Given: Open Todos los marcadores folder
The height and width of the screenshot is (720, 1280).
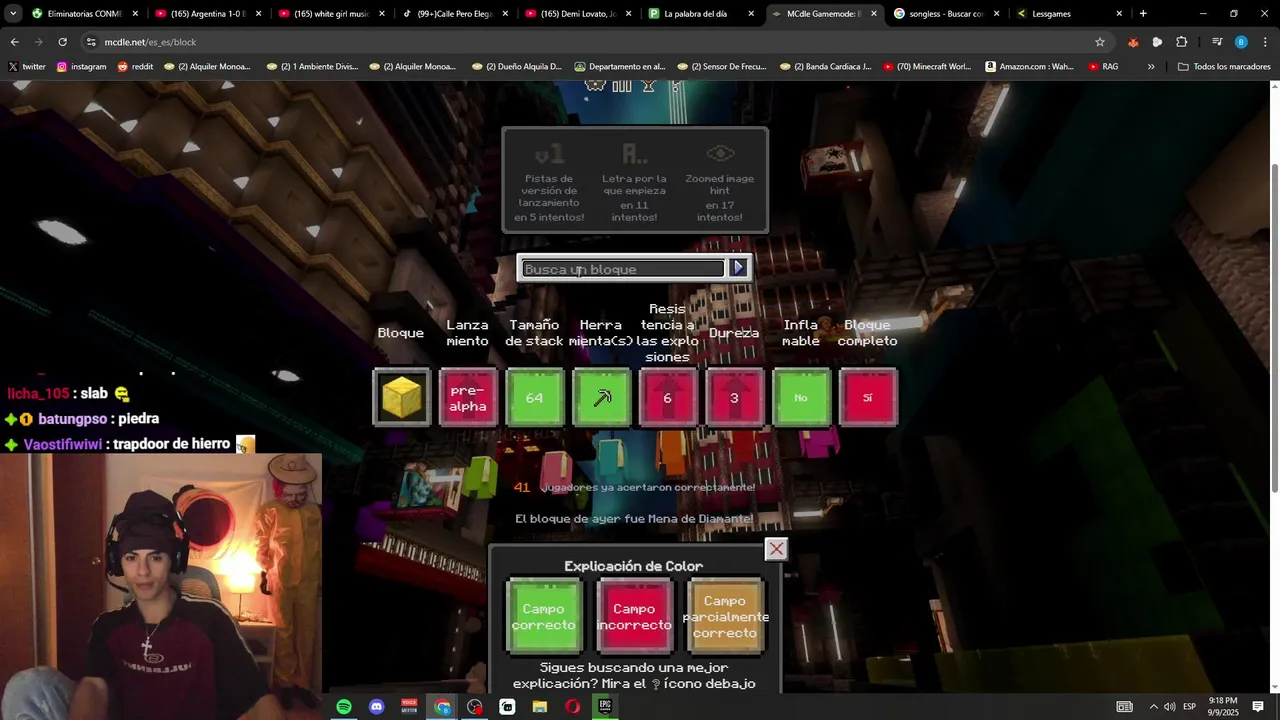Looking at the screenshot, I should 1224,66.
